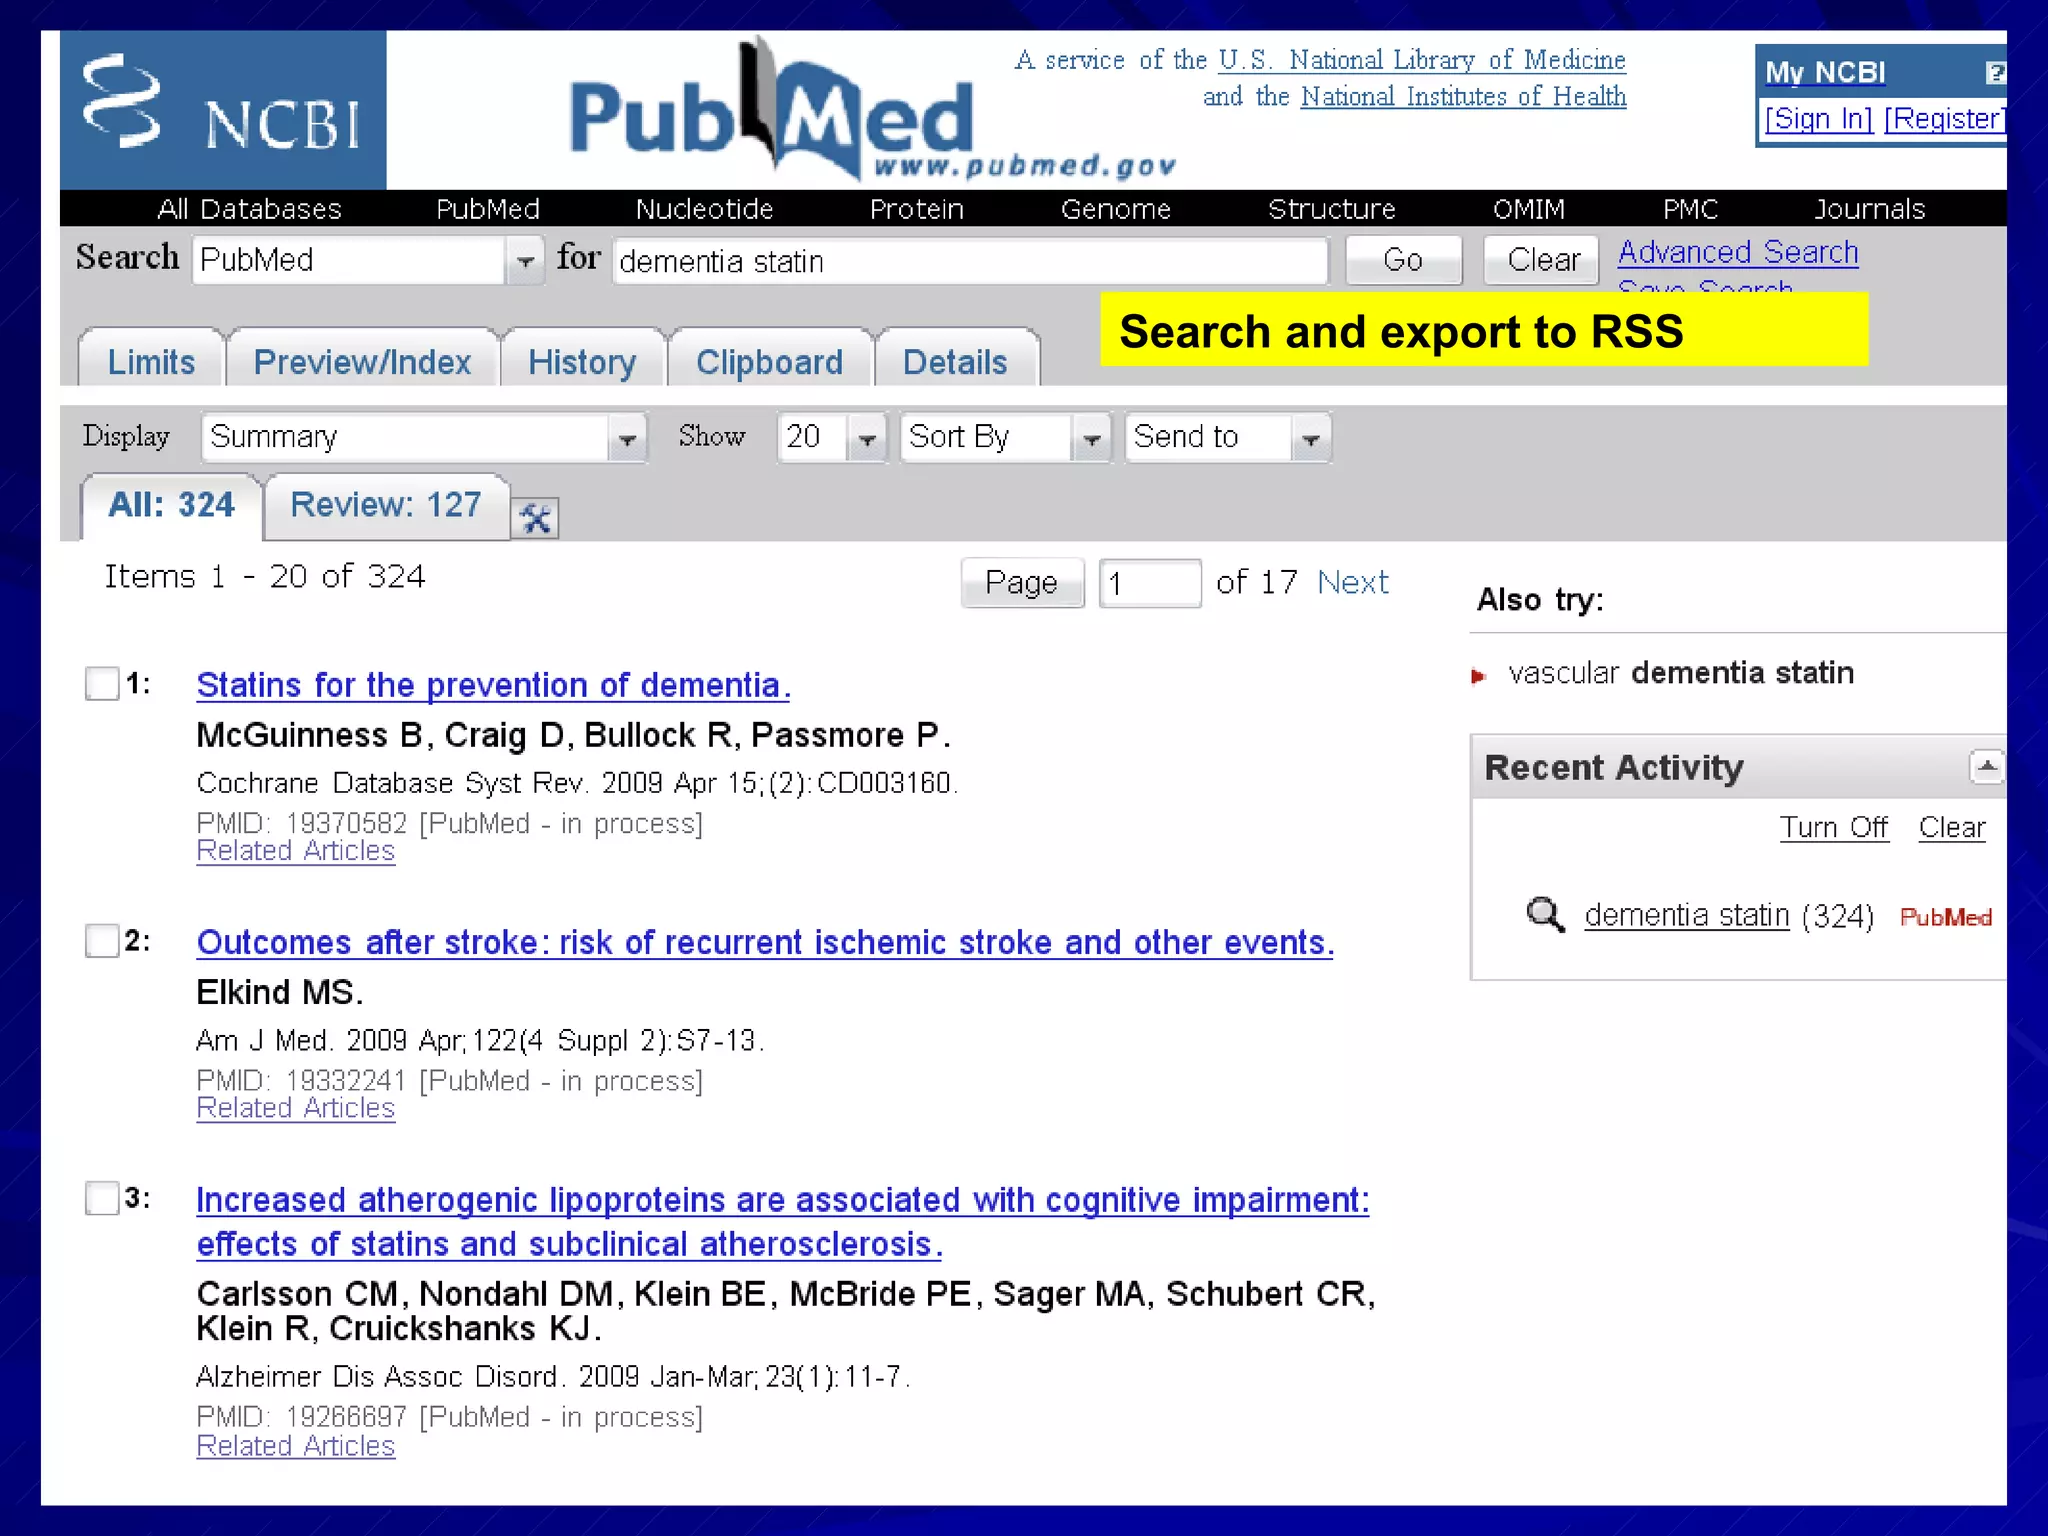The width and height of the screenshot is (2048, 1536).
Task: Click the page number input field
Action: coord(1149,583)
